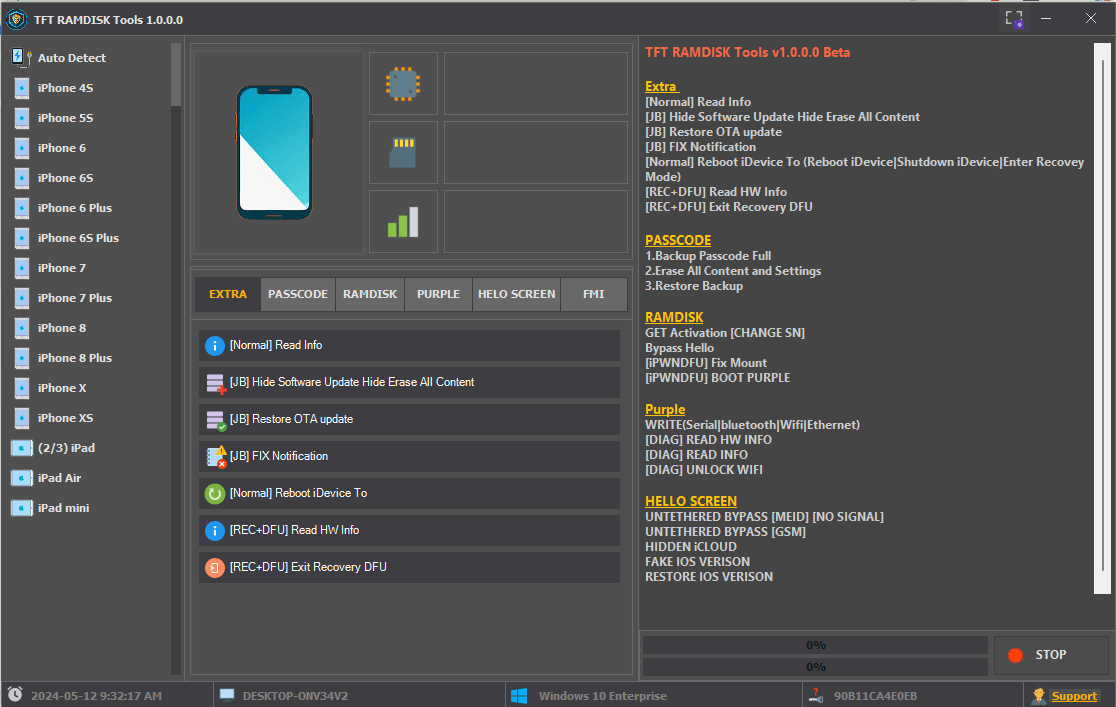Open the RAMDISK tab
The width and height of the screenshot is (1116, 707).
[x=369, y=294]
